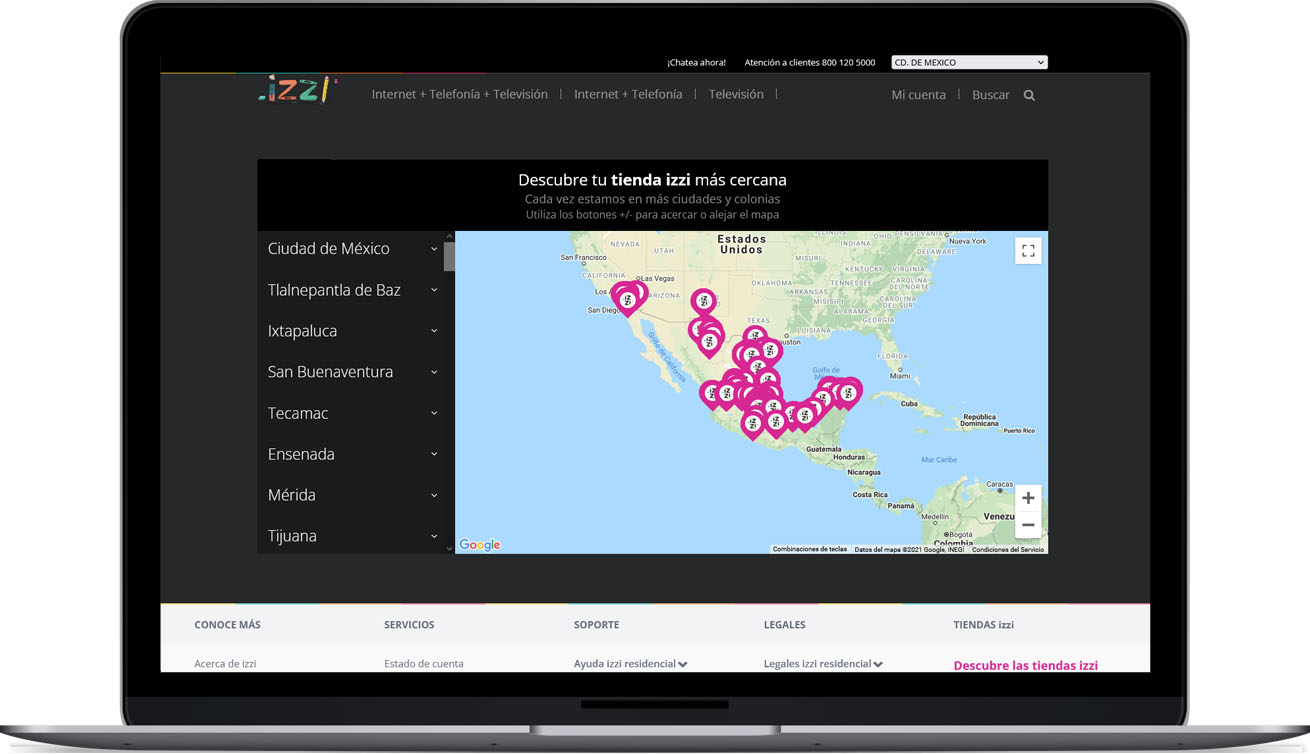Zoom in on the map

tap(1028, 498)
